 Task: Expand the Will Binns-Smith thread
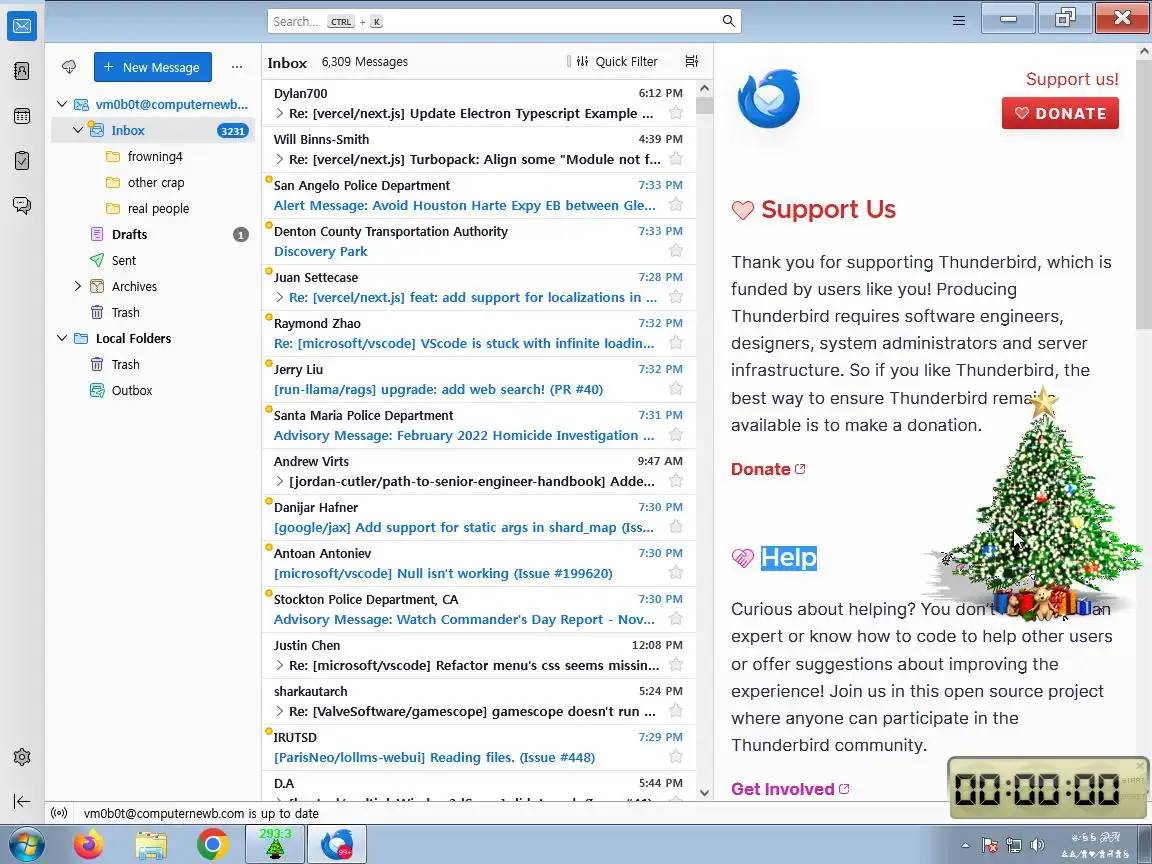(x=280, y=159)
